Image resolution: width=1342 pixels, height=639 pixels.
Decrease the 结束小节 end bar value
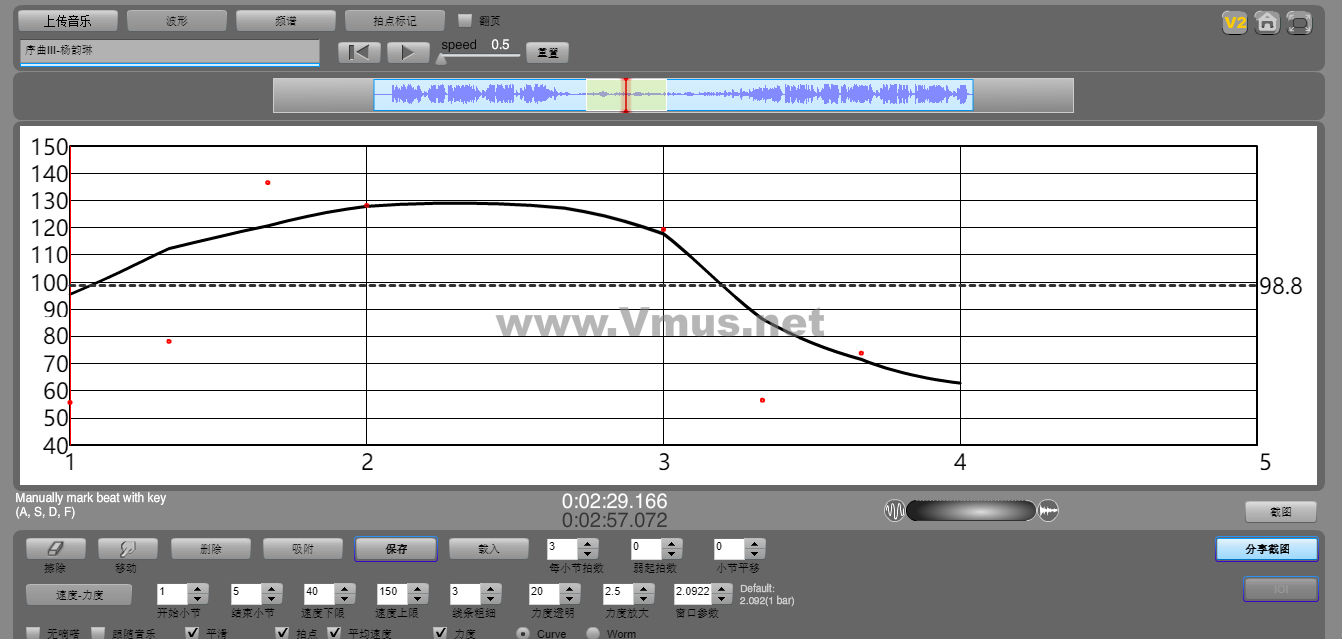[x=271, y=597]
